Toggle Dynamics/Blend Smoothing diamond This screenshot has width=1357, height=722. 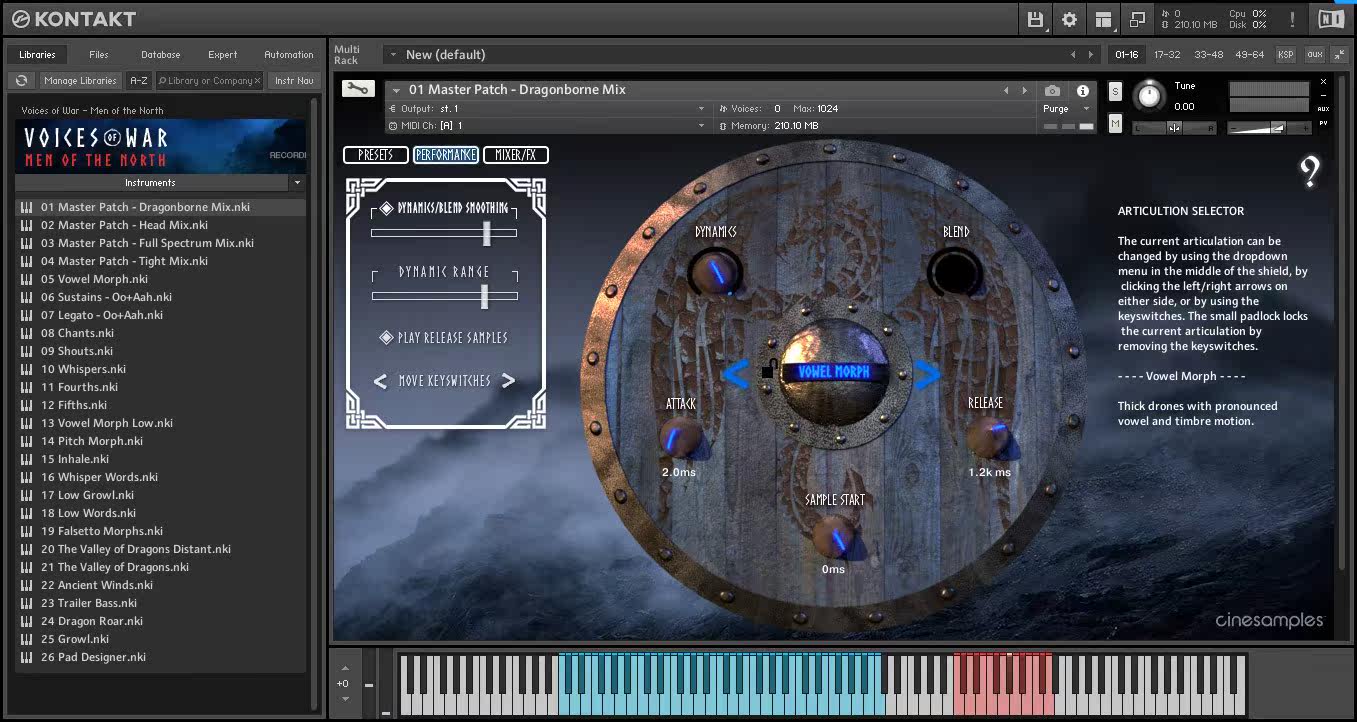[387, 209]
